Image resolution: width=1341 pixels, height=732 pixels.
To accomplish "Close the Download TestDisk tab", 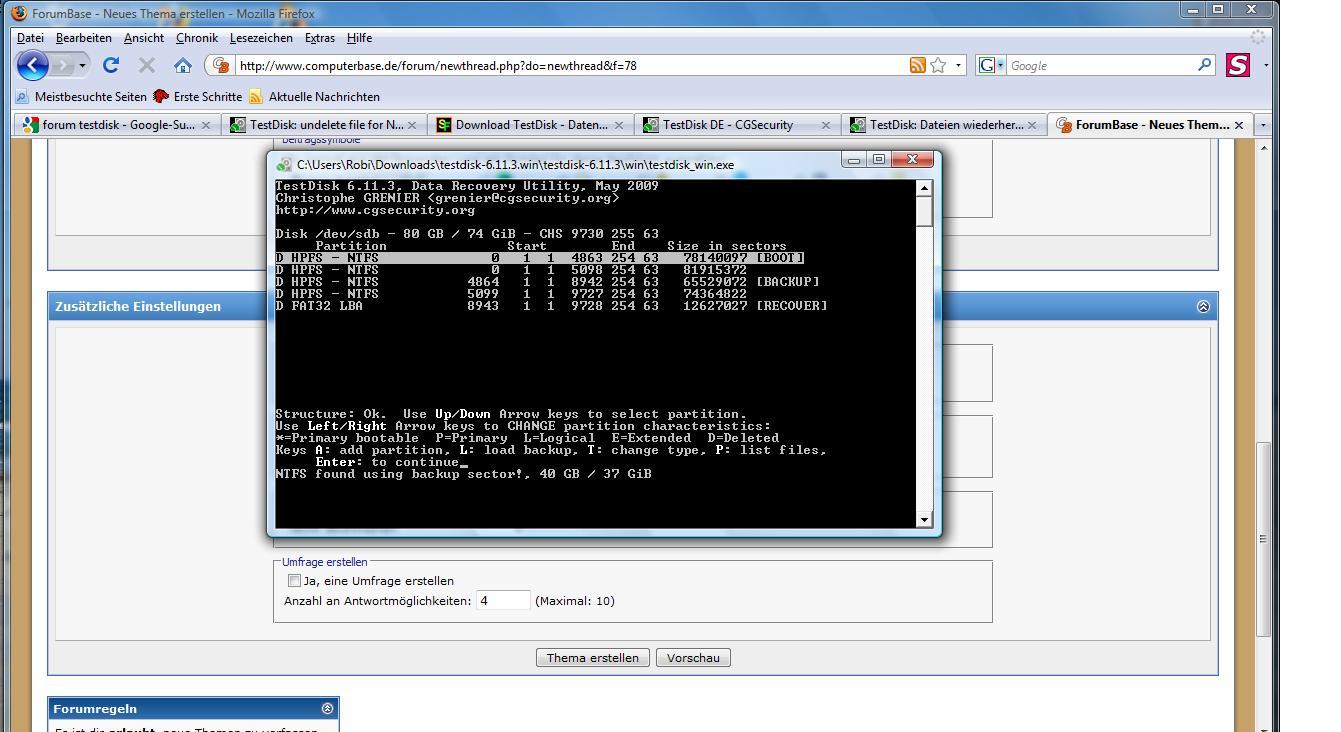I will tap(619, 125).
